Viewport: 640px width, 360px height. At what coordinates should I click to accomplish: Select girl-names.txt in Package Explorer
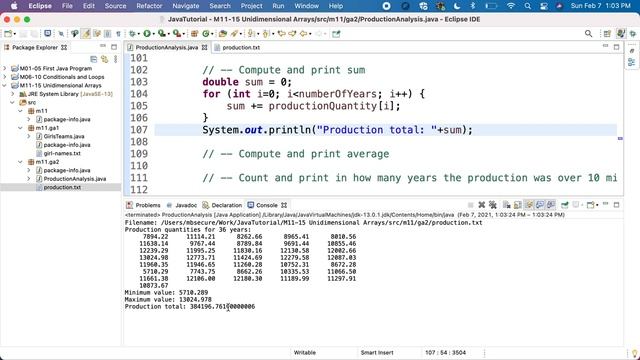[62, 153]
